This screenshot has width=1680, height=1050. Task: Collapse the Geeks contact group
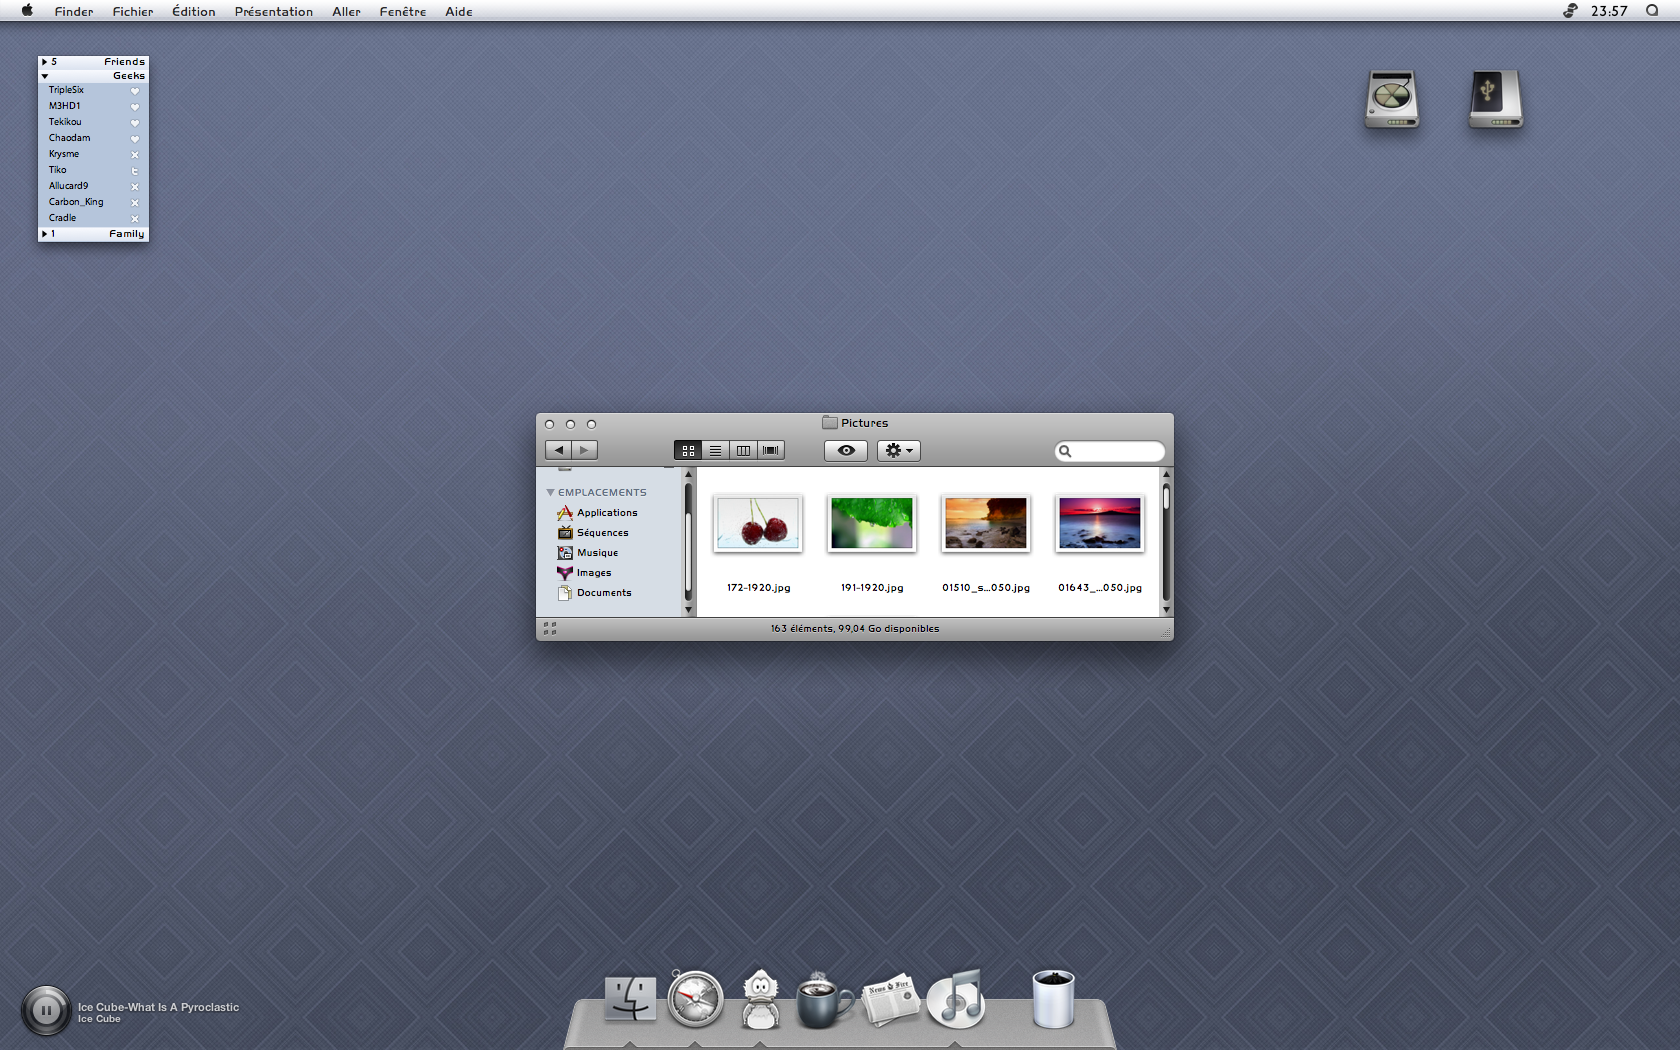click(44, 76)
